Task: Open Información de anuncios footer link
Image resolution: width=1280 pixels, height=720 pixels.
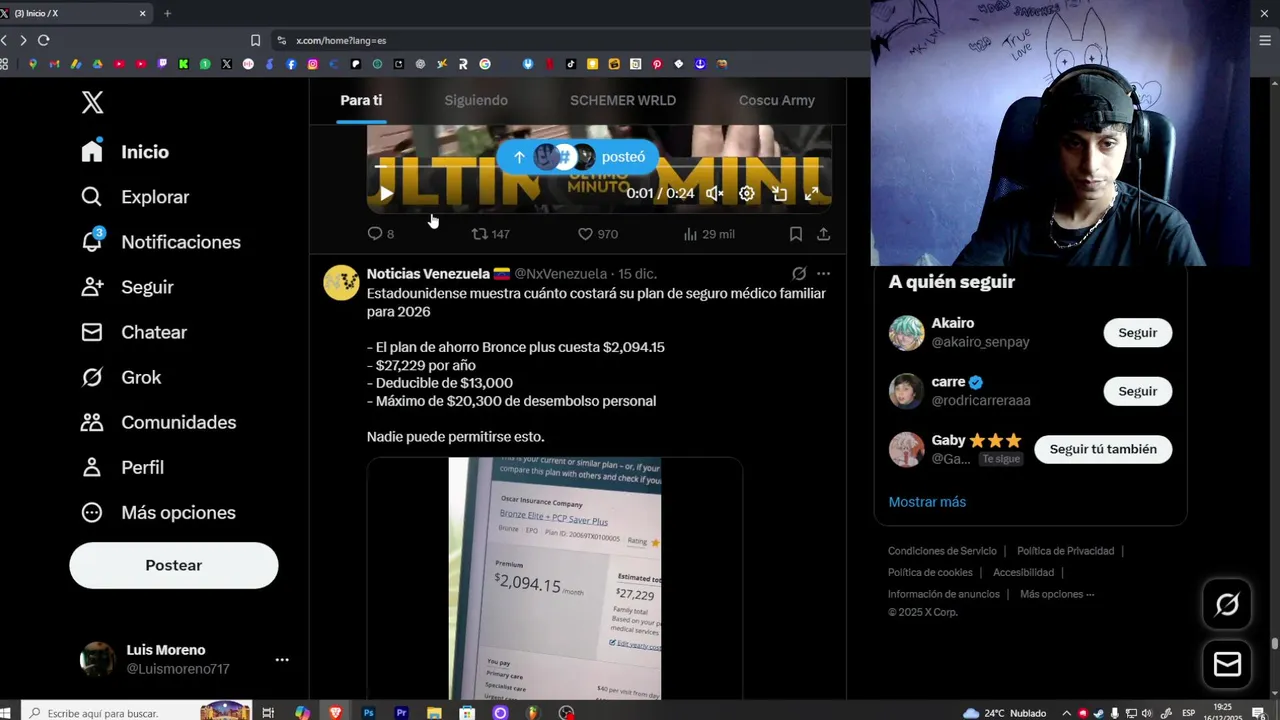Action: pyautogui.click(x=944, y=594)
